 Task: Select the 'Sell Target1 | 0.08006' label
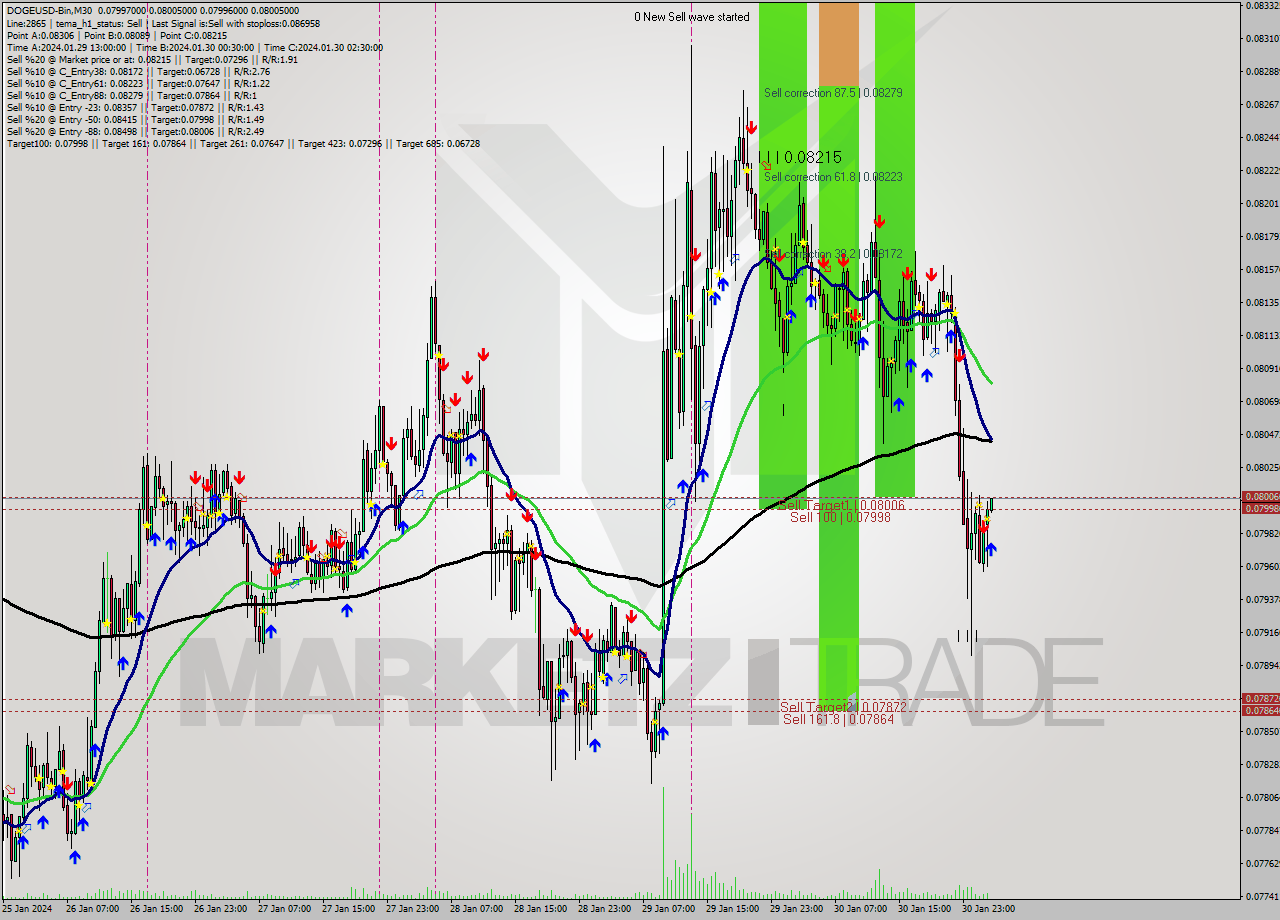click(x=840, y=506)
